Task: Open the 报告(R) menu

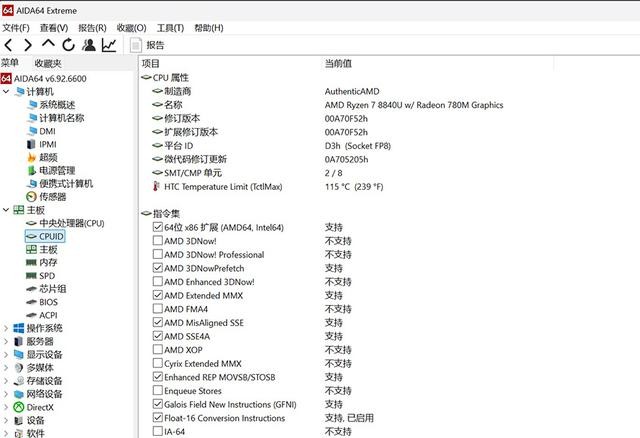Action: 92,28
